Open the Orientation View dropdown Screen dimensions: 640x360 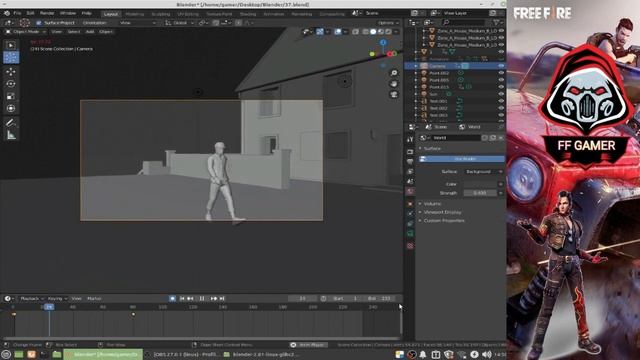click(137, 23)
